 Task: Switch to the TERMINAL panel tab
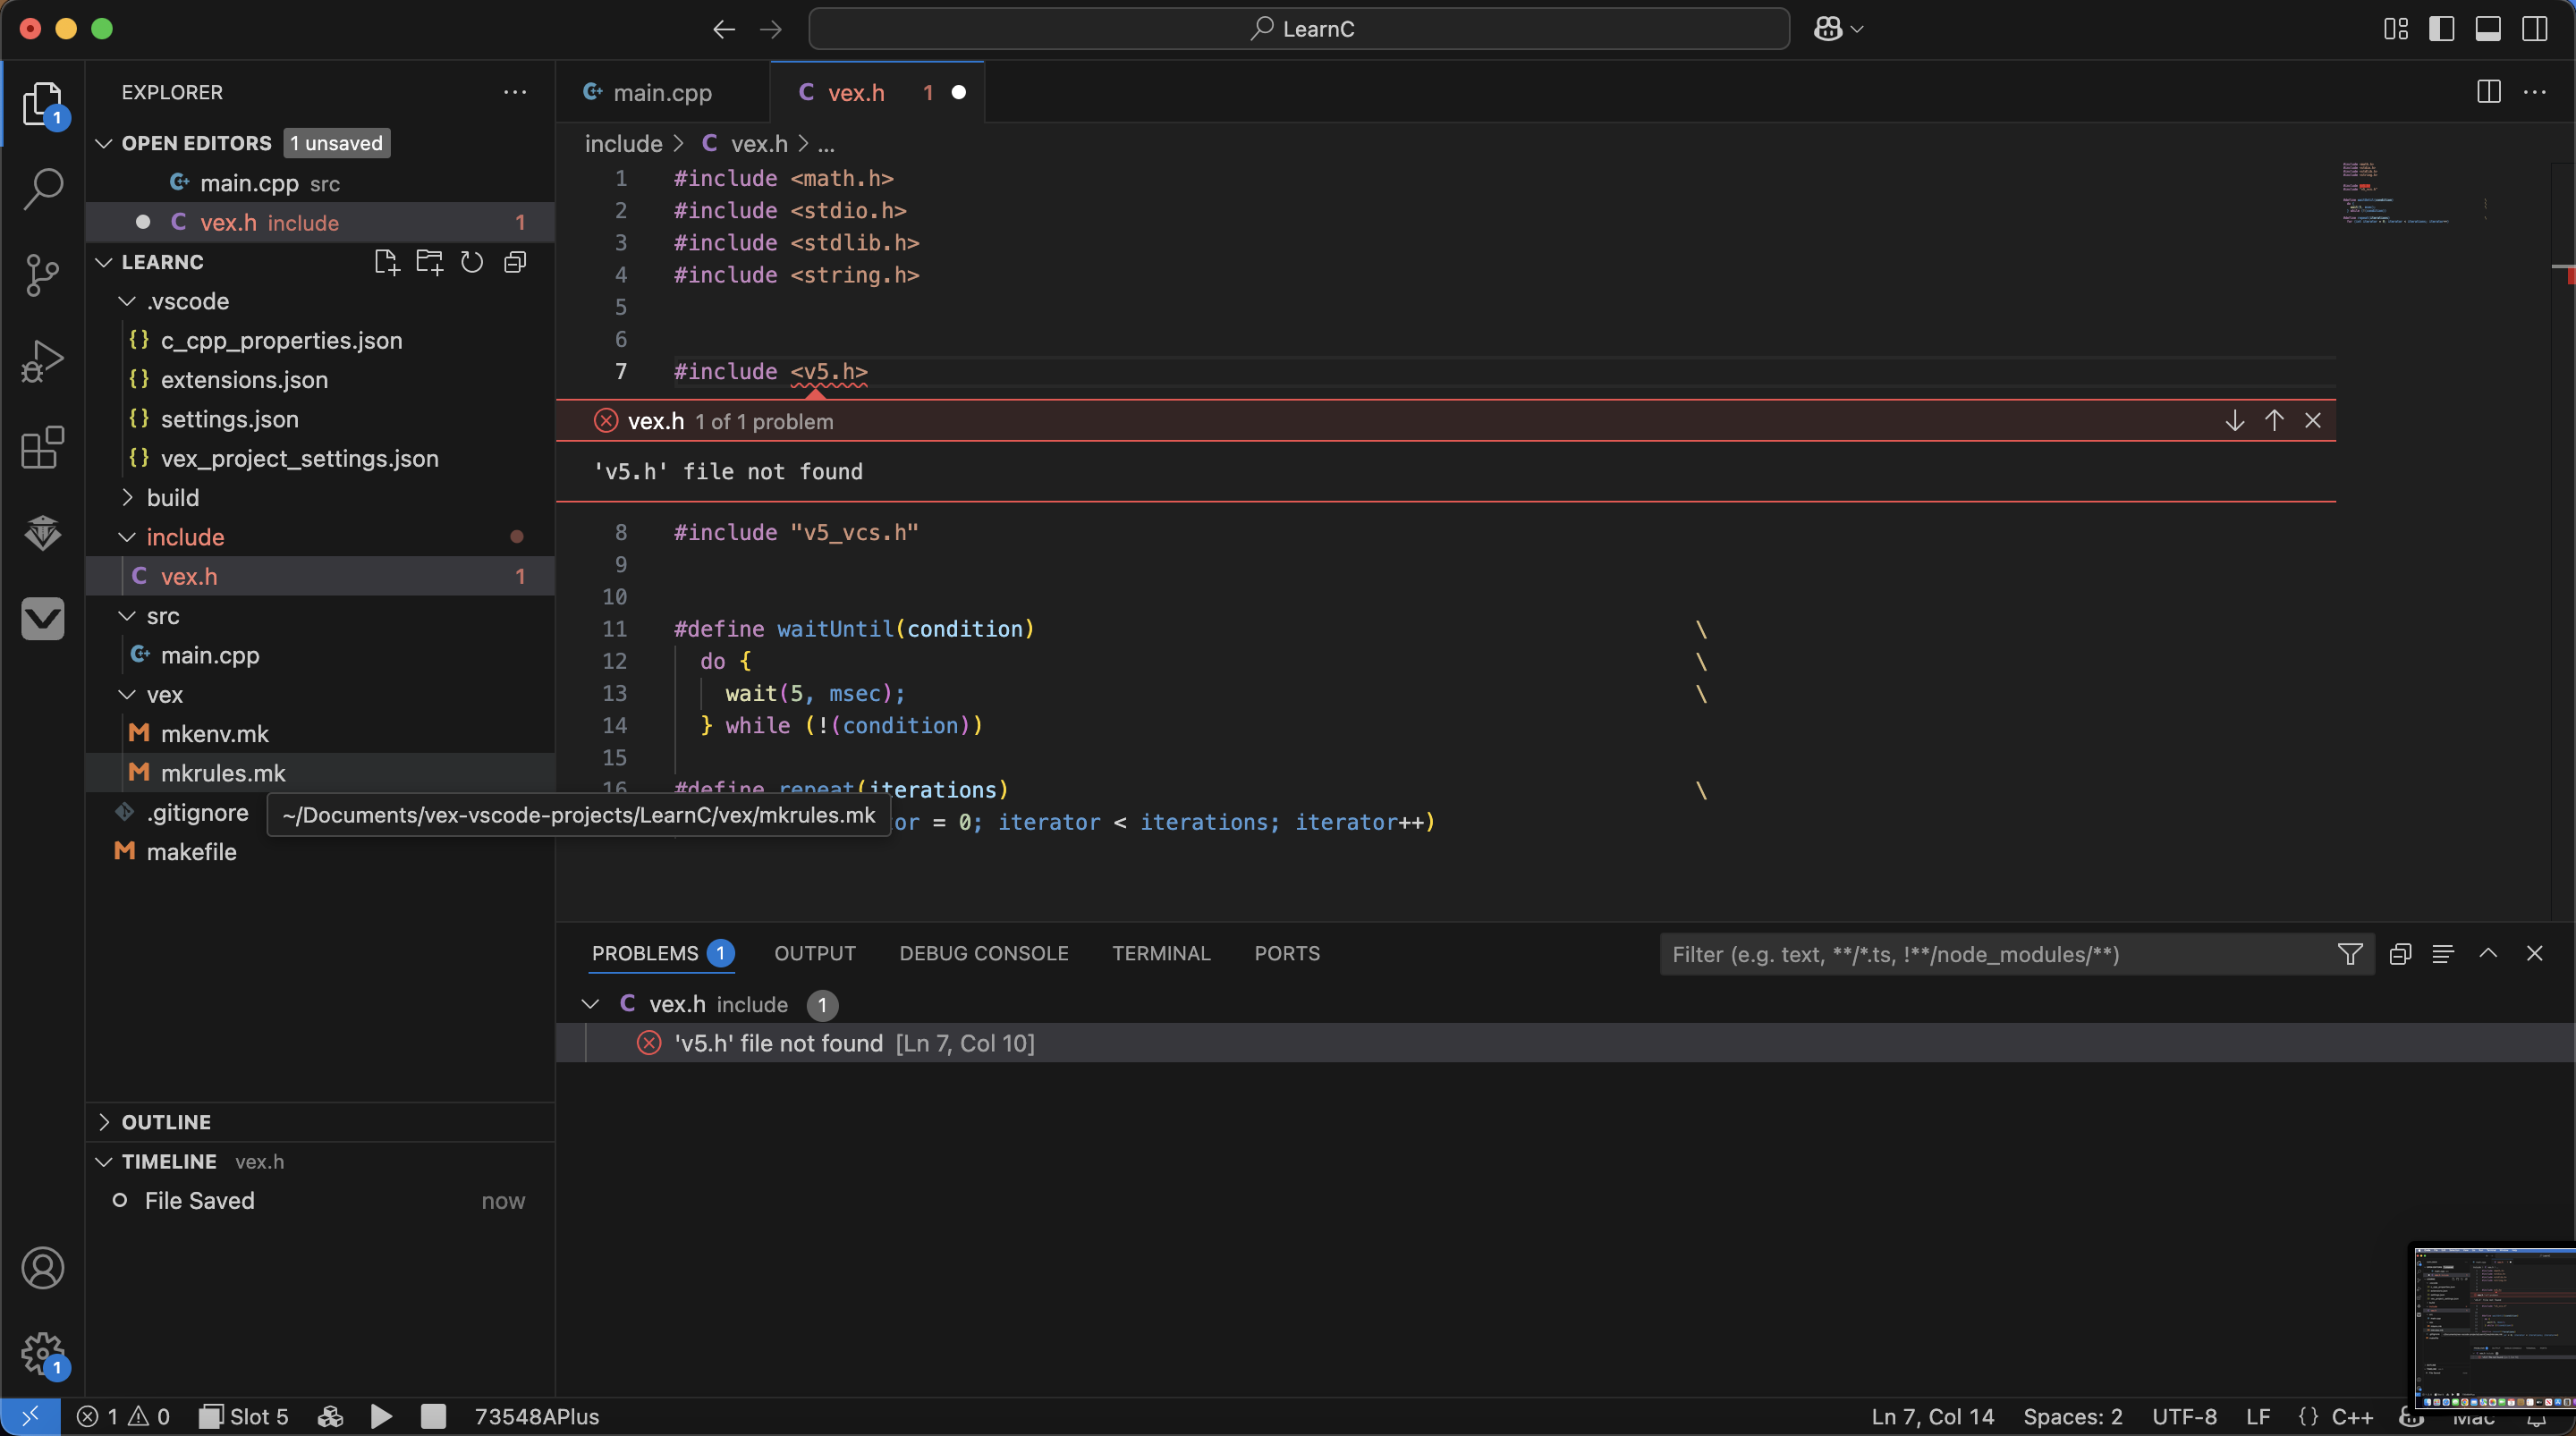coord(1161,953)
